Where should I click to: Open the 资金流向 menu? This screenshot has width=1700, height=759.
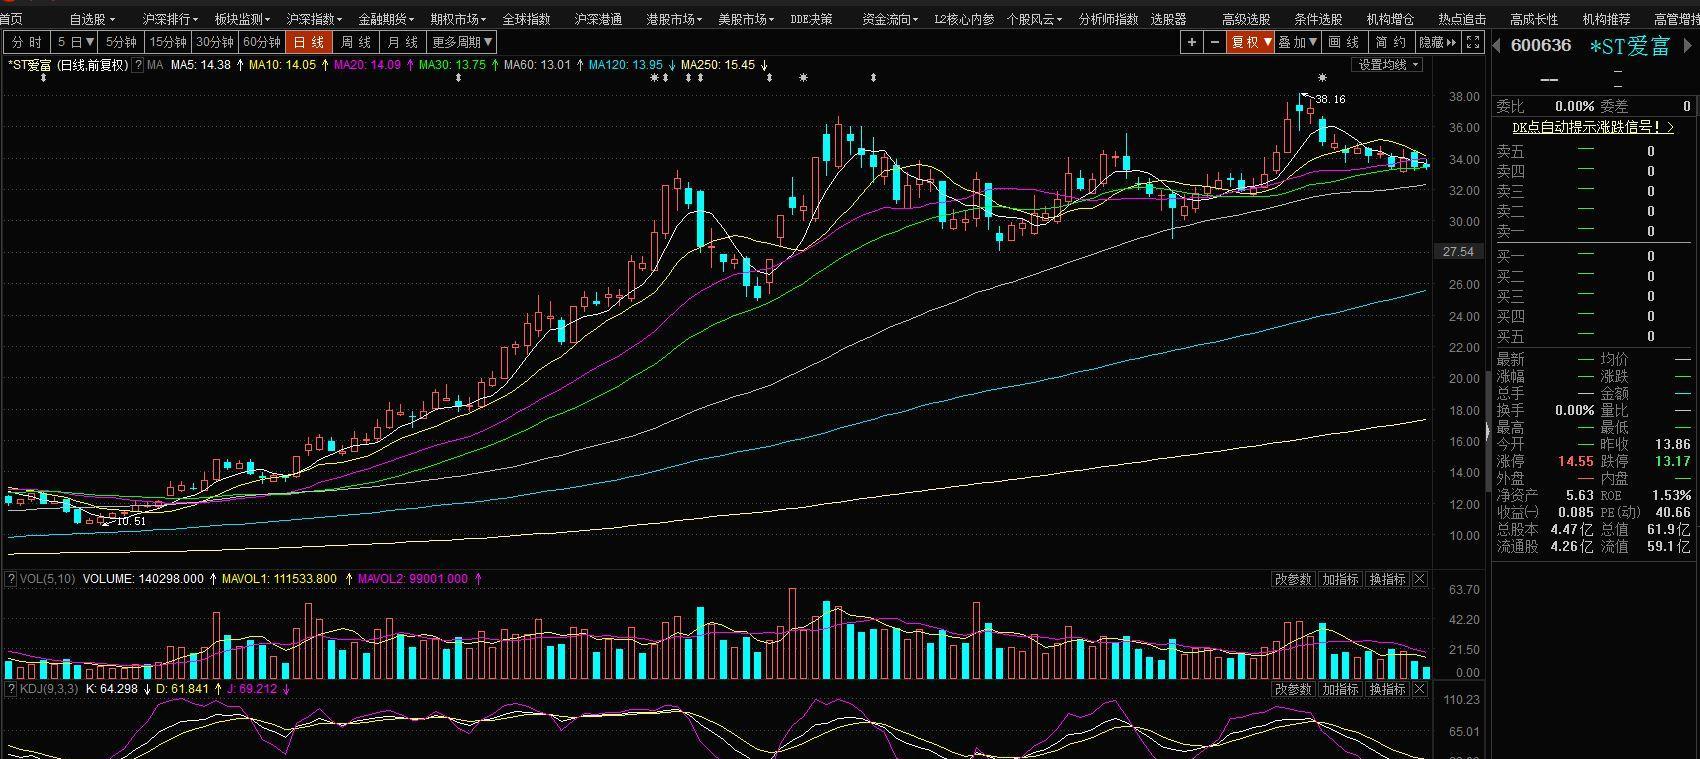(890, 19)
